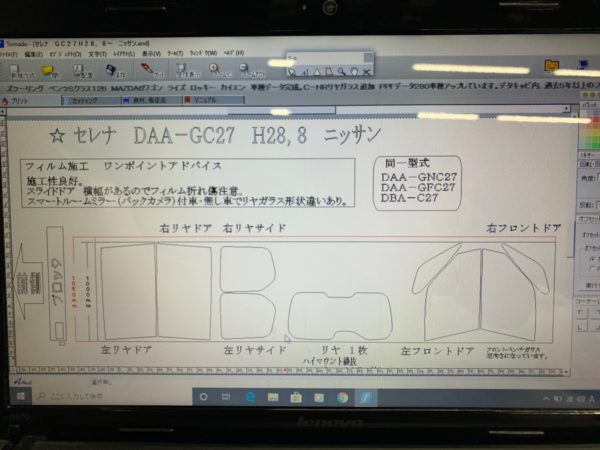Close the floating tool palette

click(x=368, y=57)
